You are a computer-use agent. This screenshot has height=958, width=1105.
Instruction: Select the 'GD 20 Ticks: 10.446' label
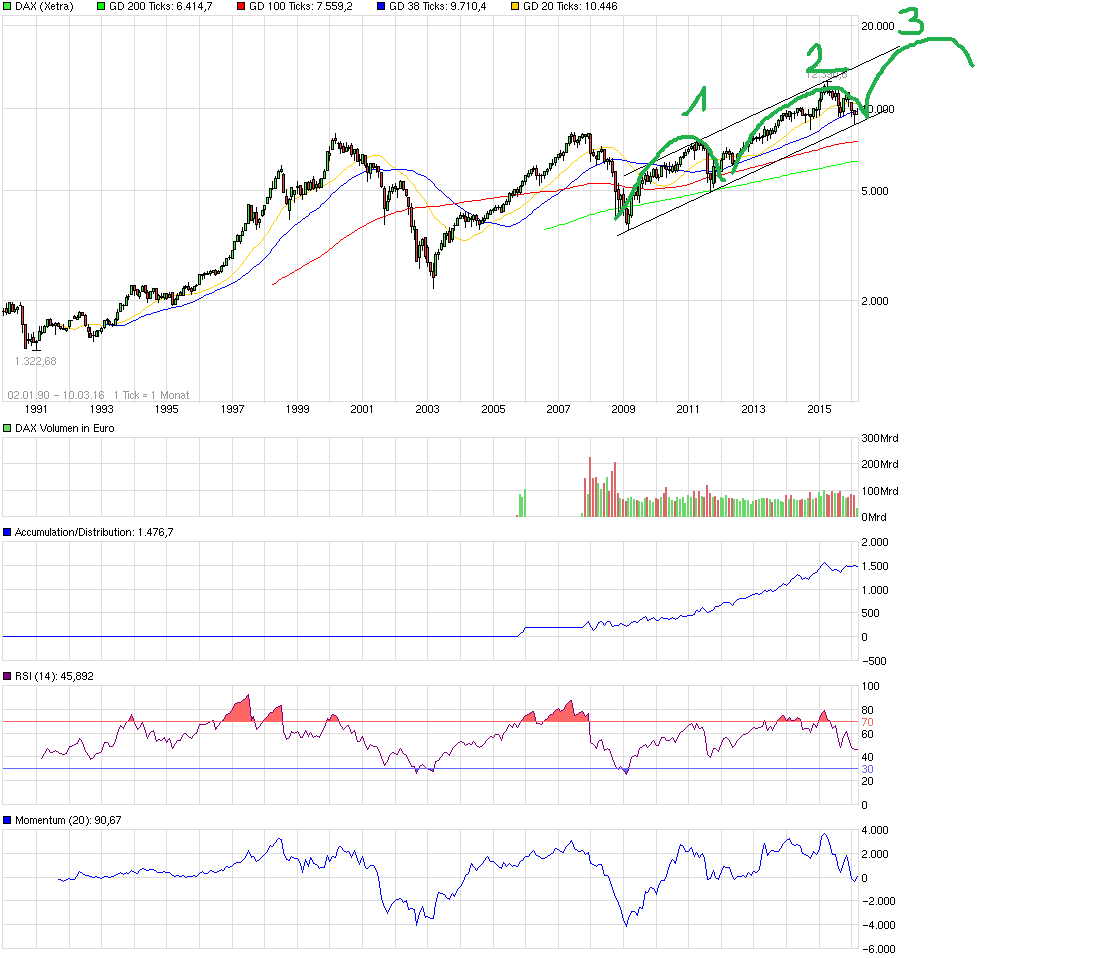pyautogui.click(x=569, y=6)
